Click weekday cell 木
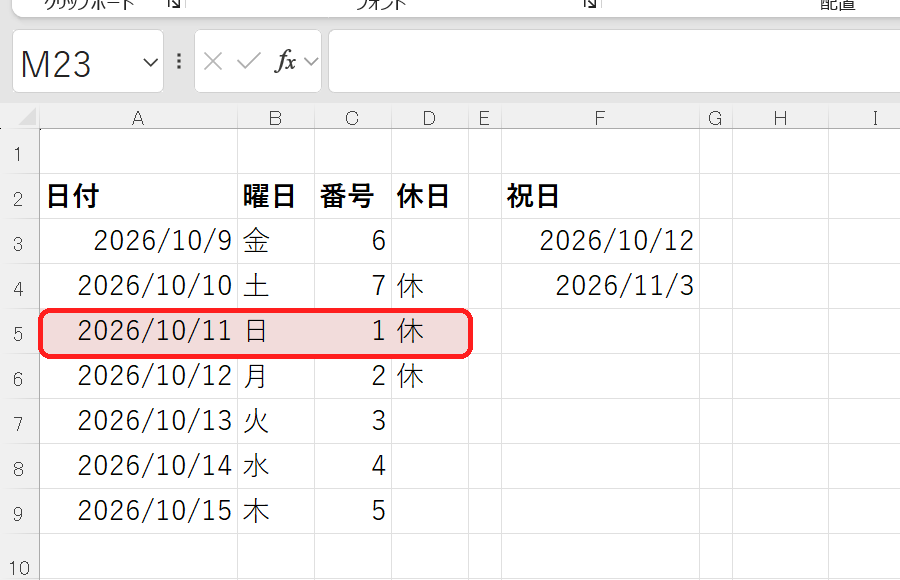This screenshot has height=580, width=900. (x=276, y=511)
